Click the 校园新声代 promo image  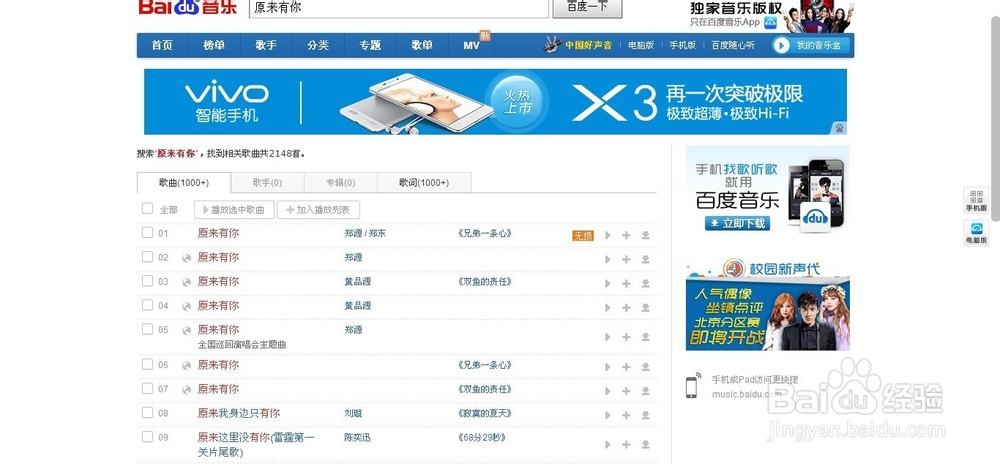click(768, 304)
